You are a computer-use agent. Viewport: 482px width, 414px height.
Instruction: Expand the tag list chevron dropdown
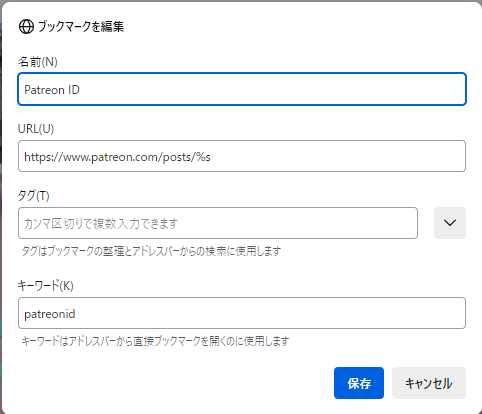450,223
